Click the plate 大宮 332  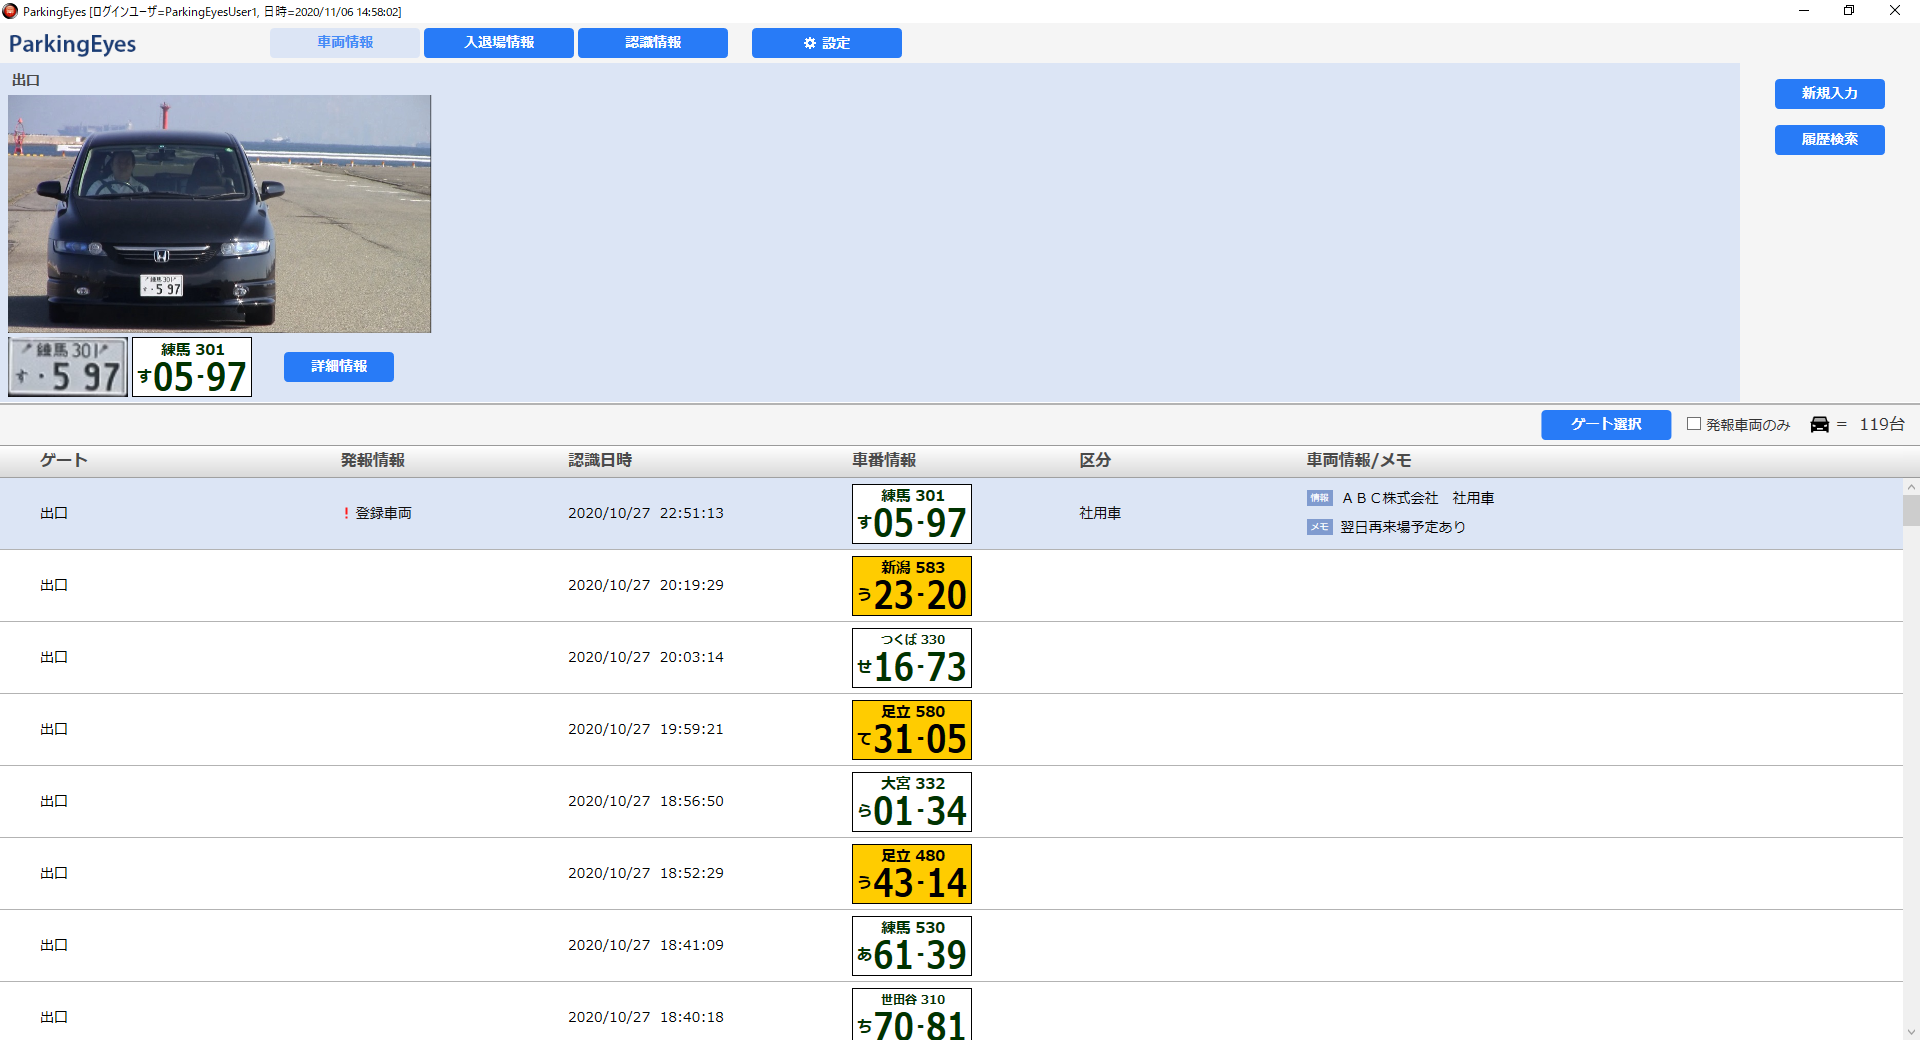pyautogui.click(x=912, y=802)
